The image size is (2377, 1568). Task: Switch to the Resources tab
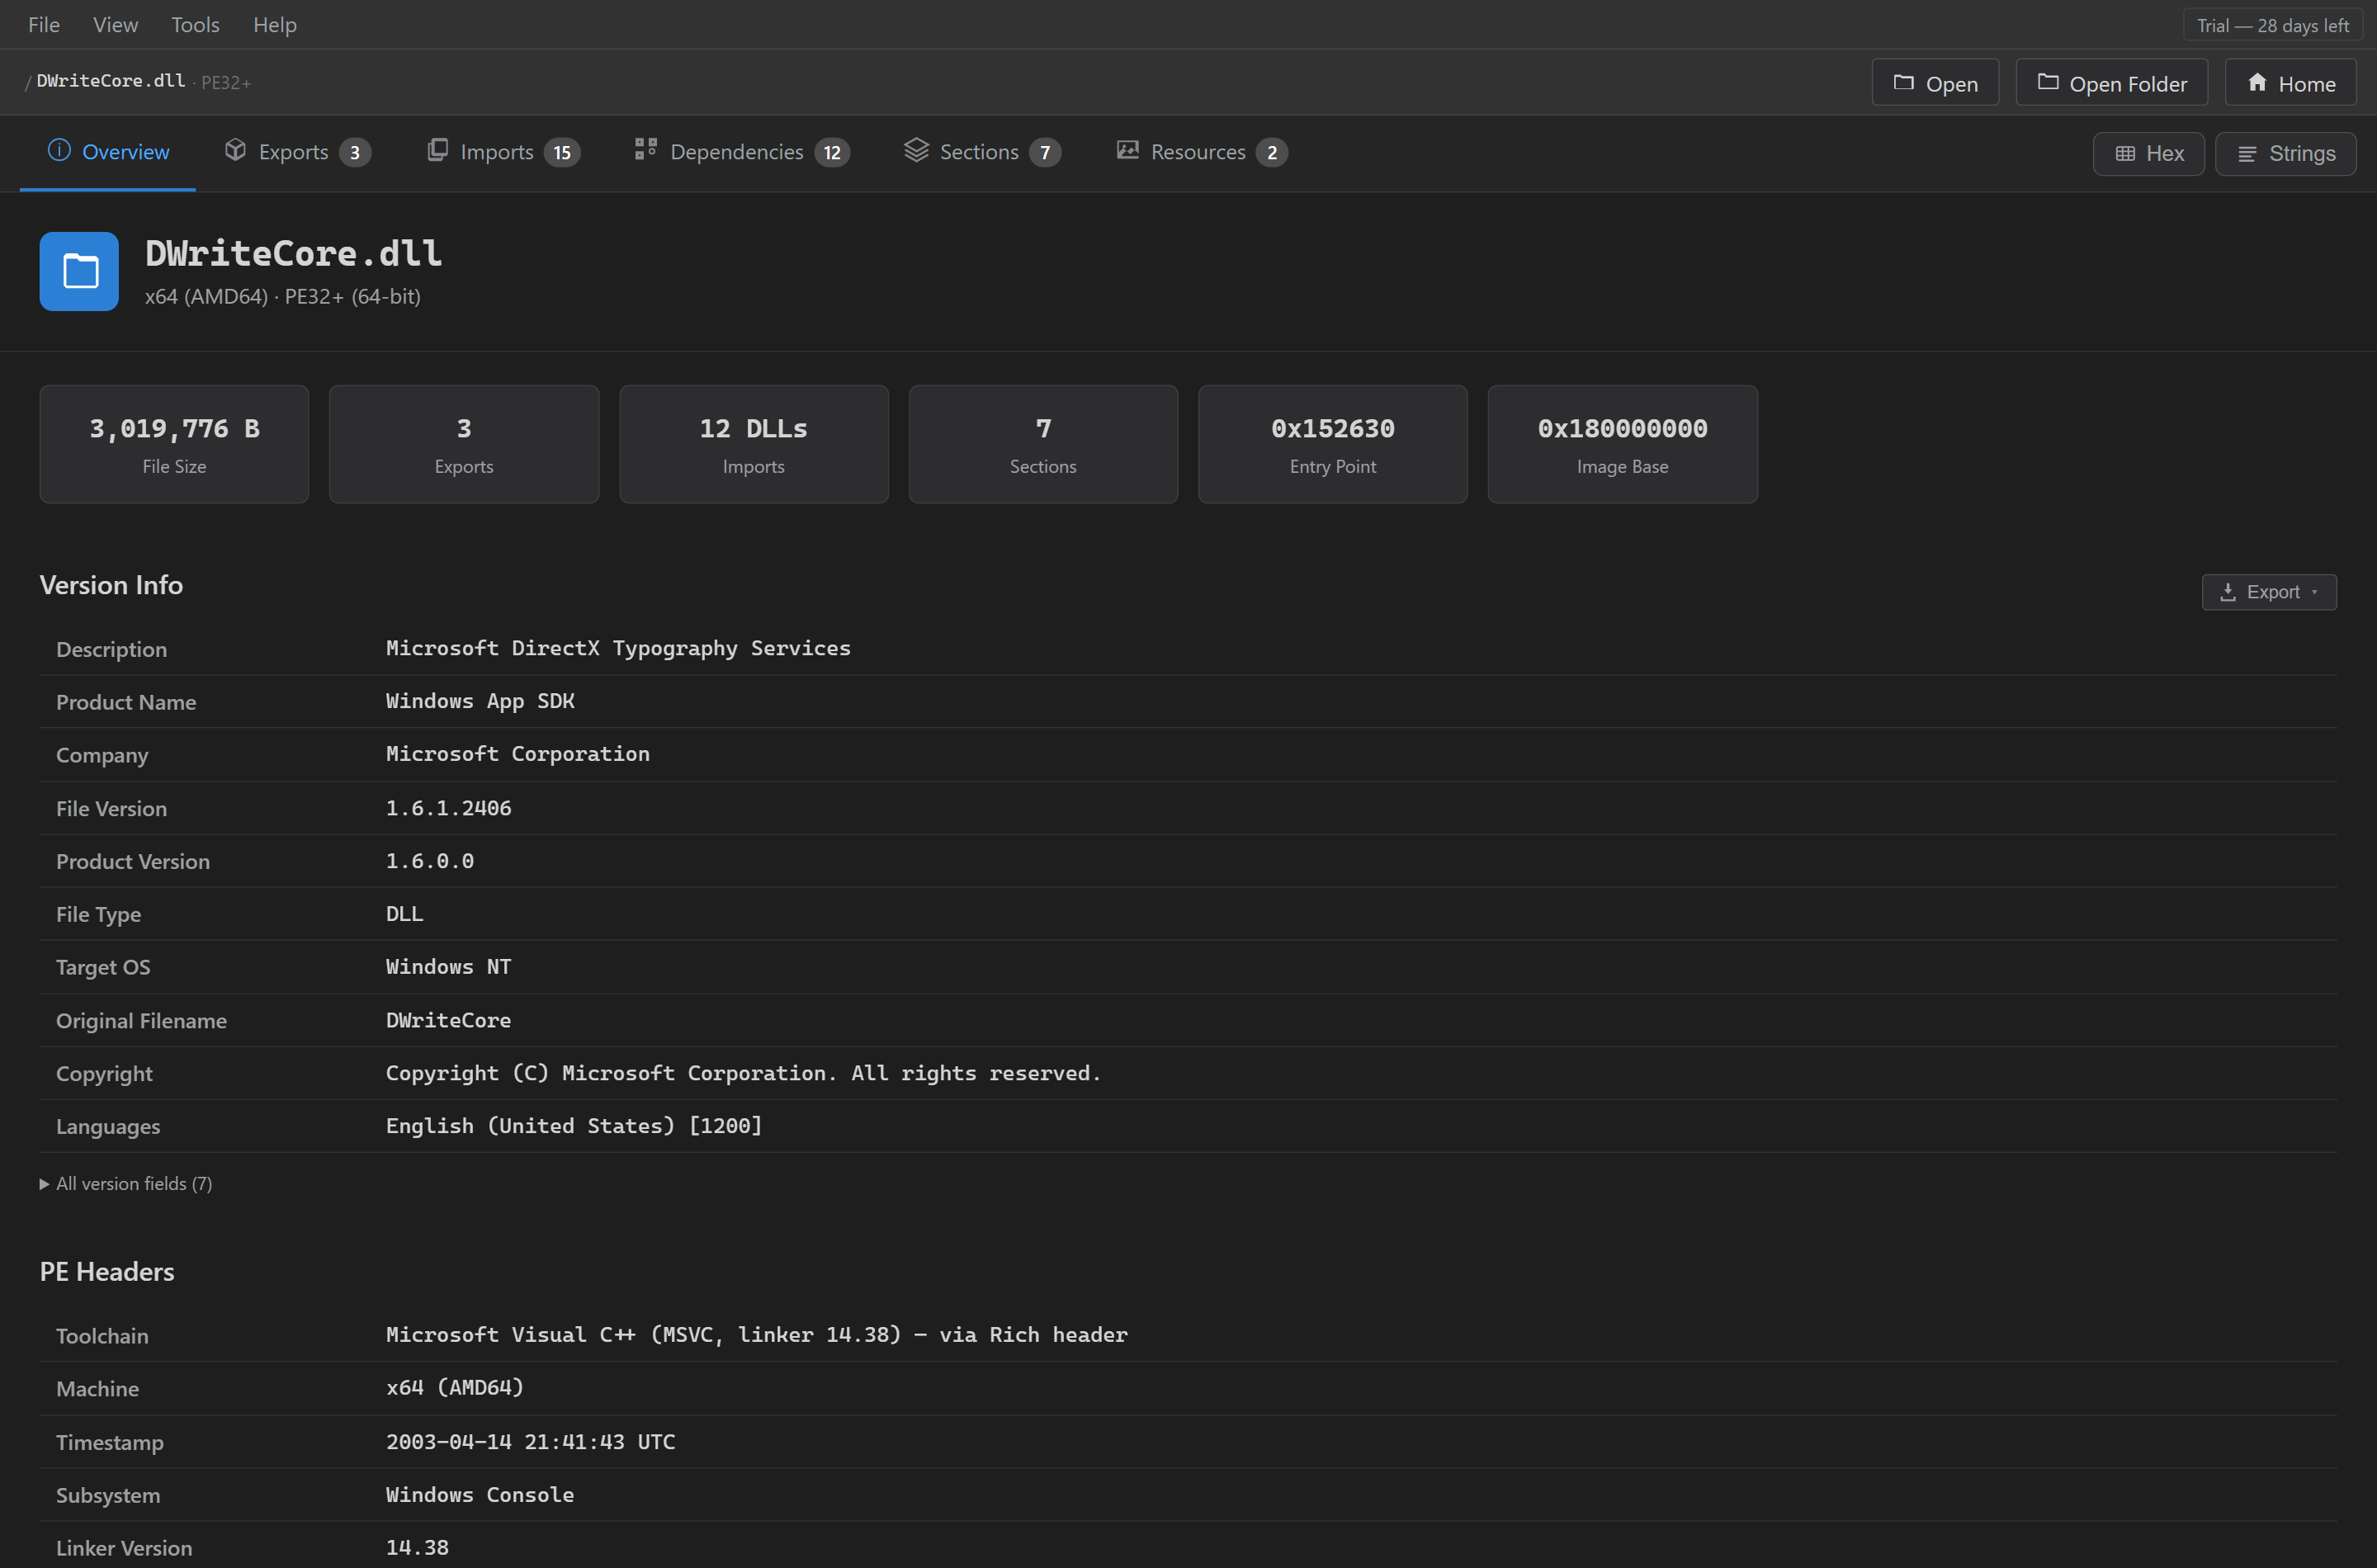click(1201, 152)
